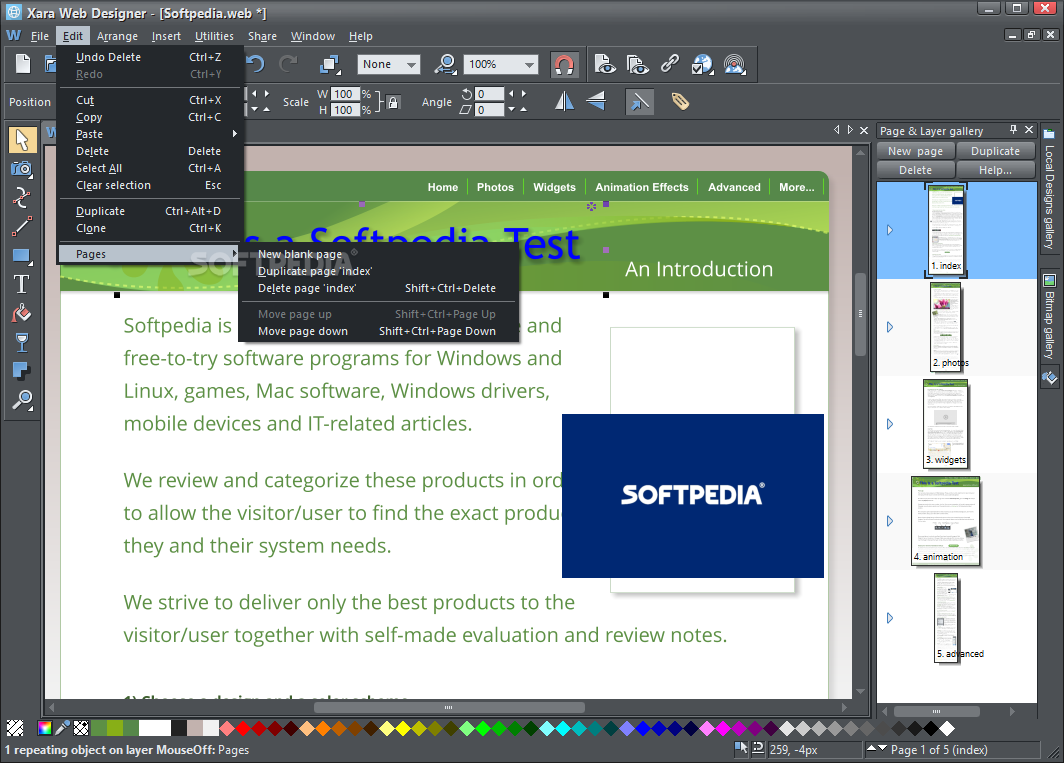The height and width of the screenshot is (763, 1064).
Task: Click the New page gallery button
Action: tap(915, 151)
